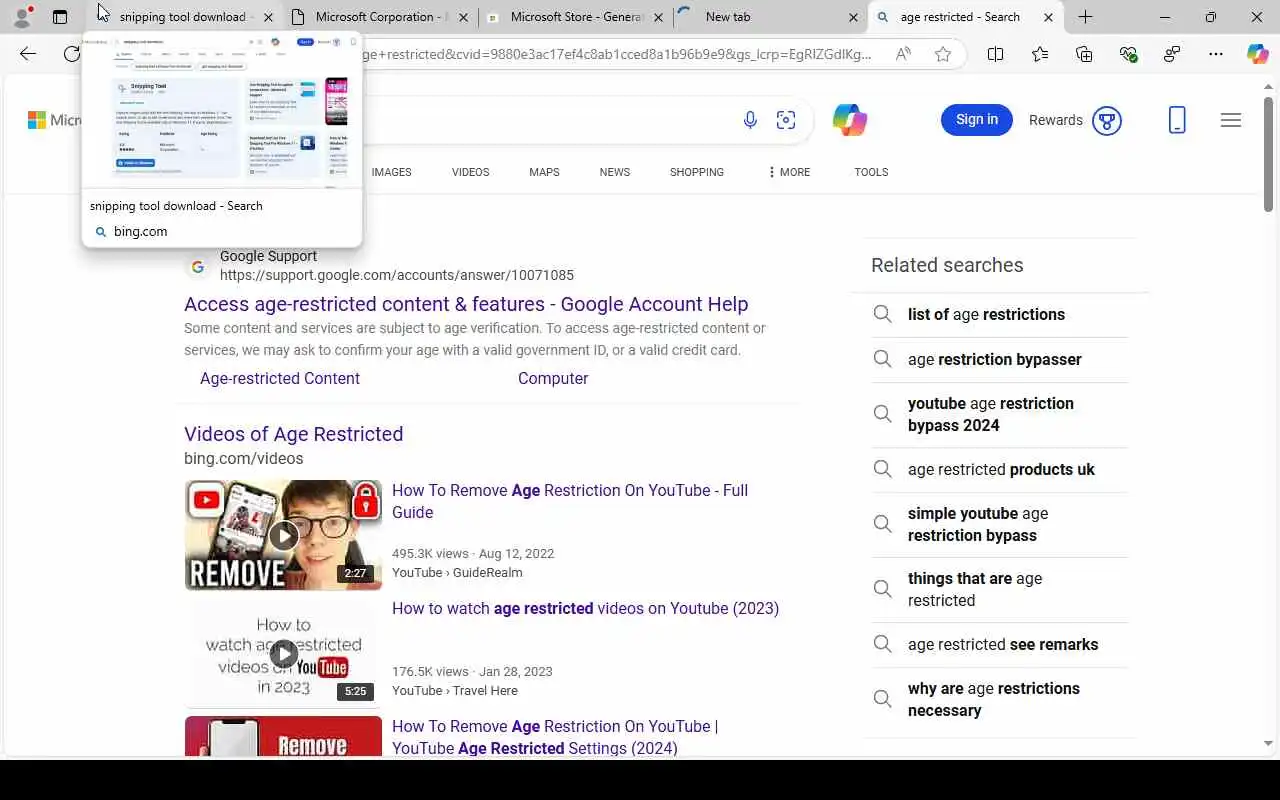The image size is (1280, 800).
Task: Open the Tools search options
Action: click(871, 172)
